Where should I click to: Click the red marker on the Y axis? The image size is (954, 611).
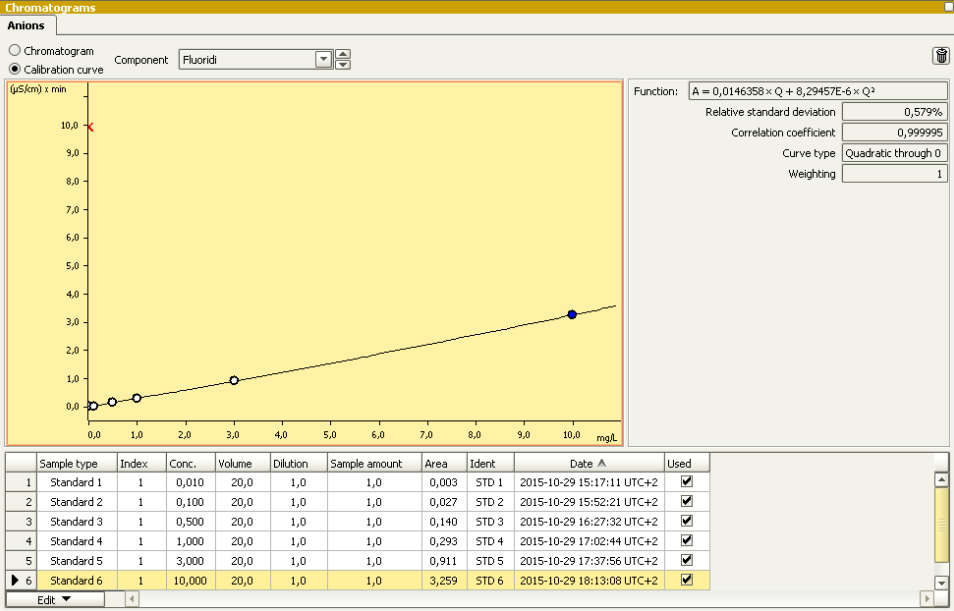tap(90, 127)
